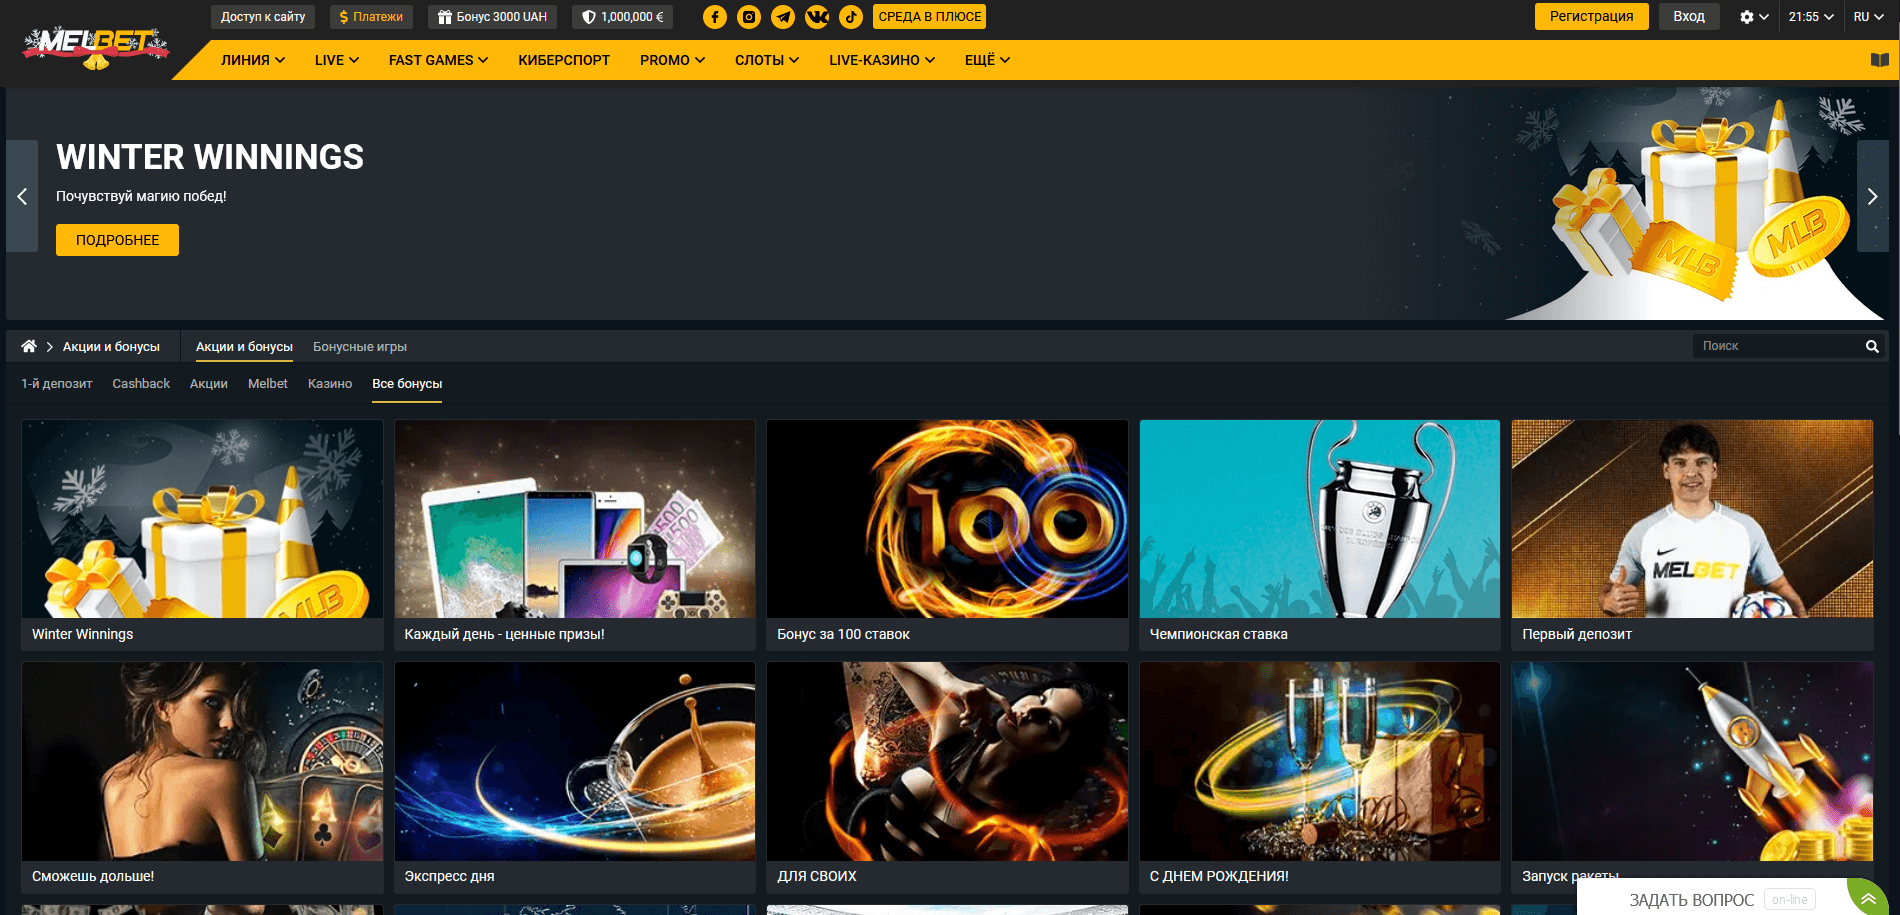This screenshot has height=915, width=1900.
Task: Filter by 1-й депозит tab
Action: [57, 384]
